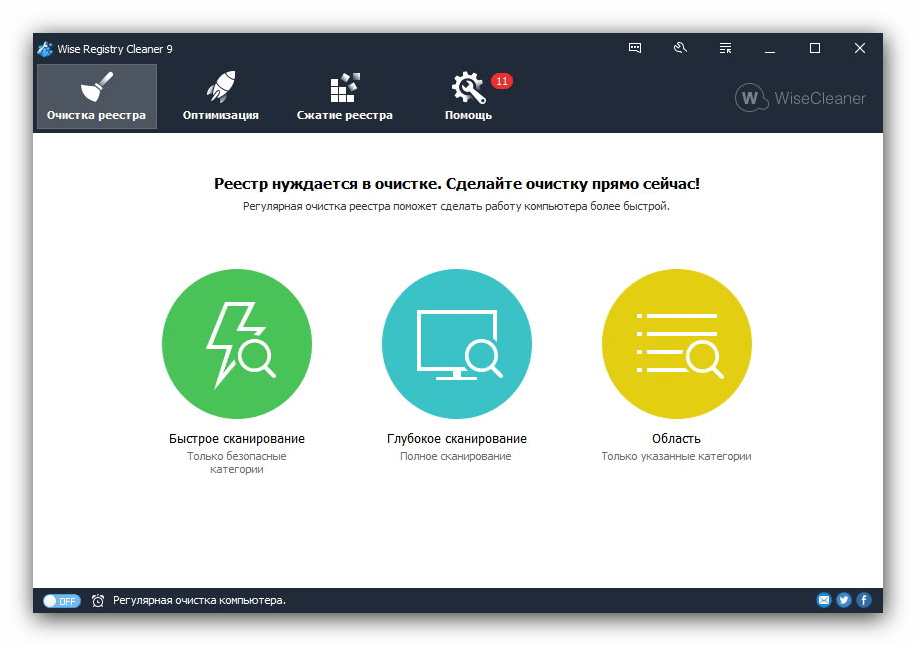
Task: Click the green Быстрое сканирование icon
Action: tap(236, 343)
